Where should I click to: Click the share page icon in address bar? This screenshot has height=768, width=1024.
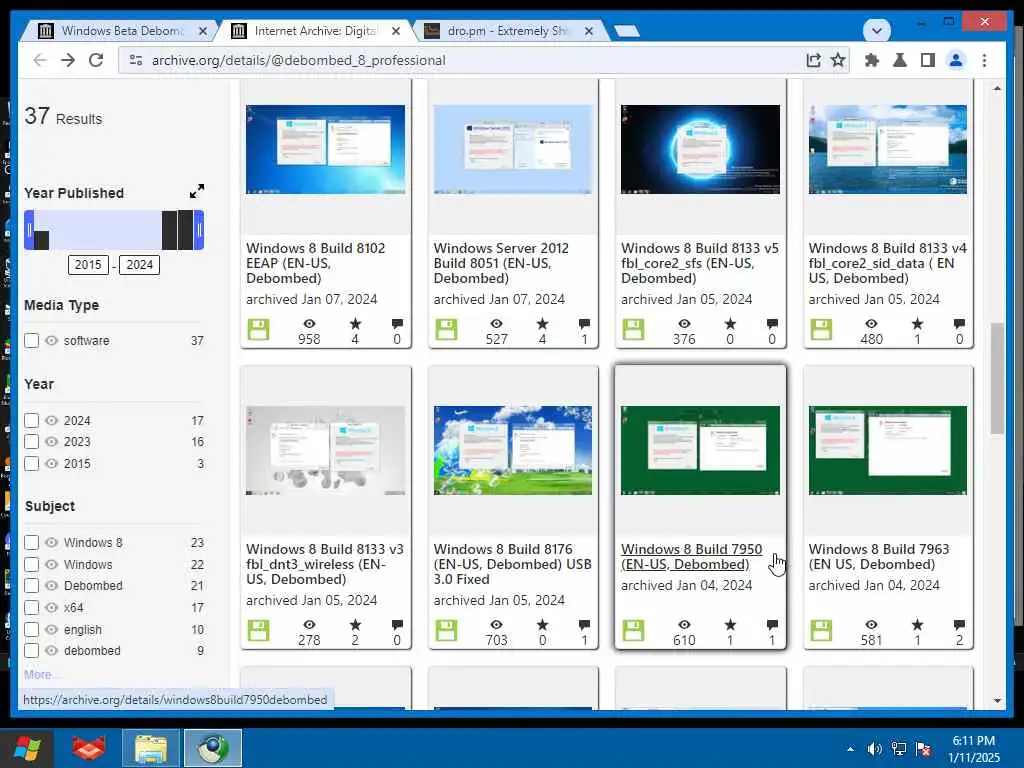click(x=813, y=60)
